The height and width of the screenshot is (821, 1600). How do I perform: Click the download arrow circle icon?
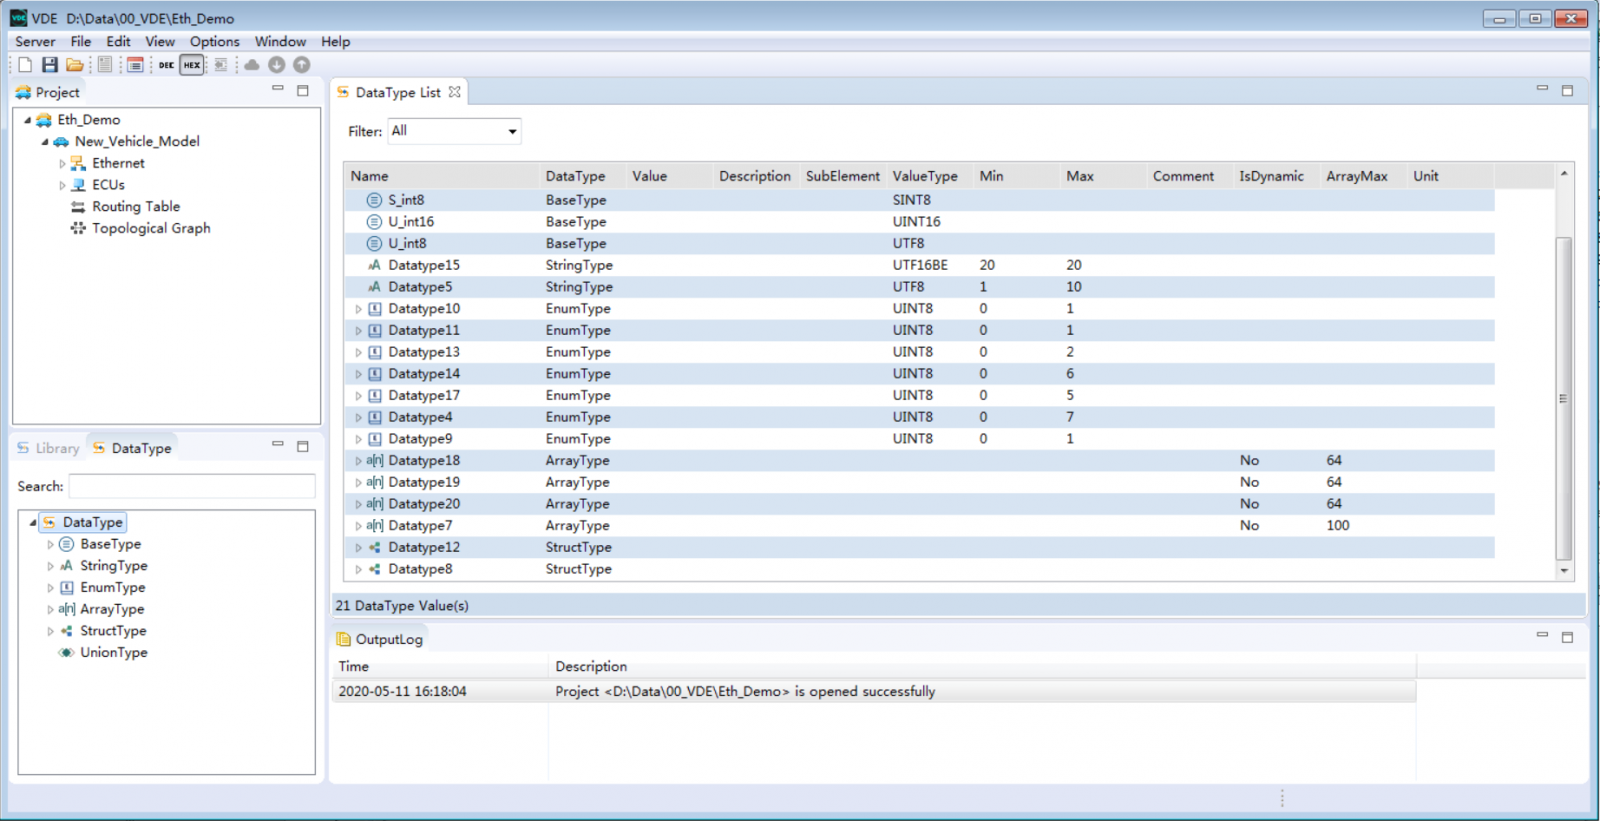point(277,65)
